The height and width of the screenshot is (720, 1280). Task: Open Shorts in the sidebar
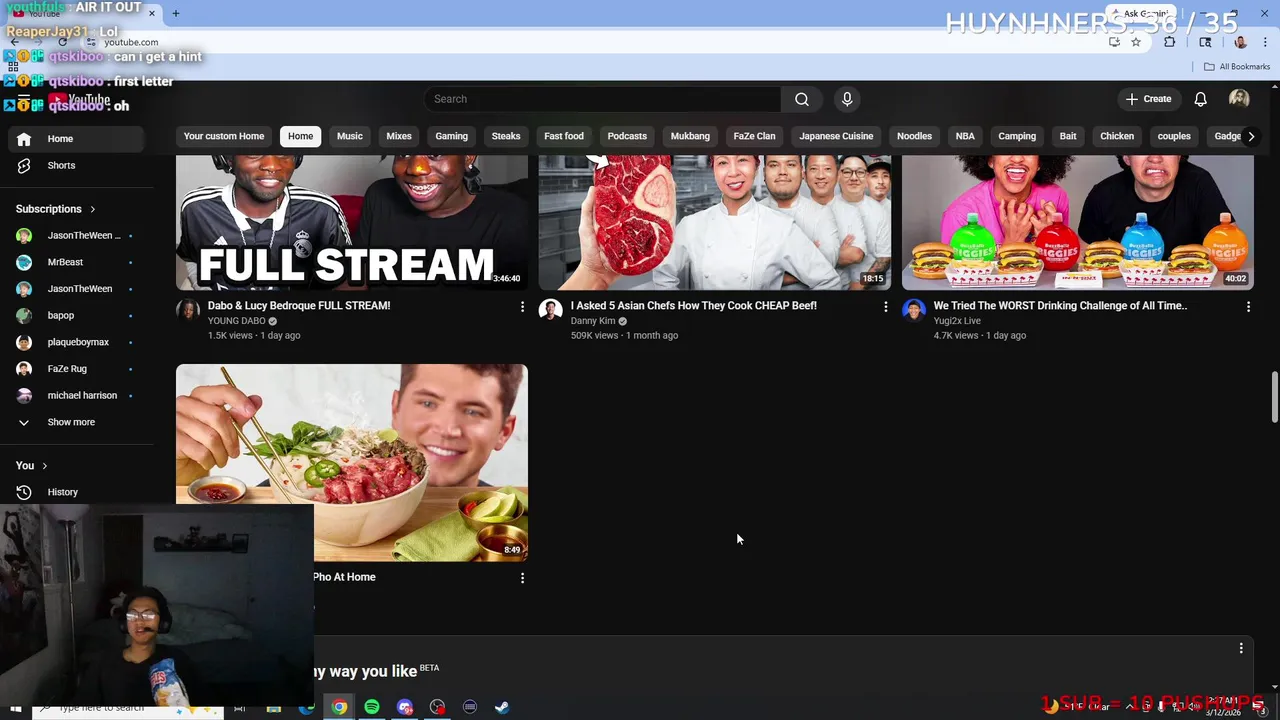coord(76,165)
